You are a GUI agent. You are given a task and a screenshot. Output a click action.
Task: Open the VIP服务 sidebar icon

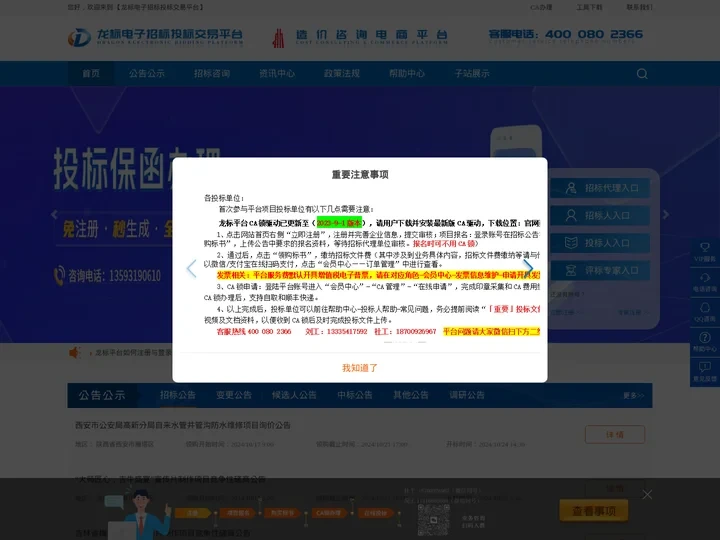point(705,252)
